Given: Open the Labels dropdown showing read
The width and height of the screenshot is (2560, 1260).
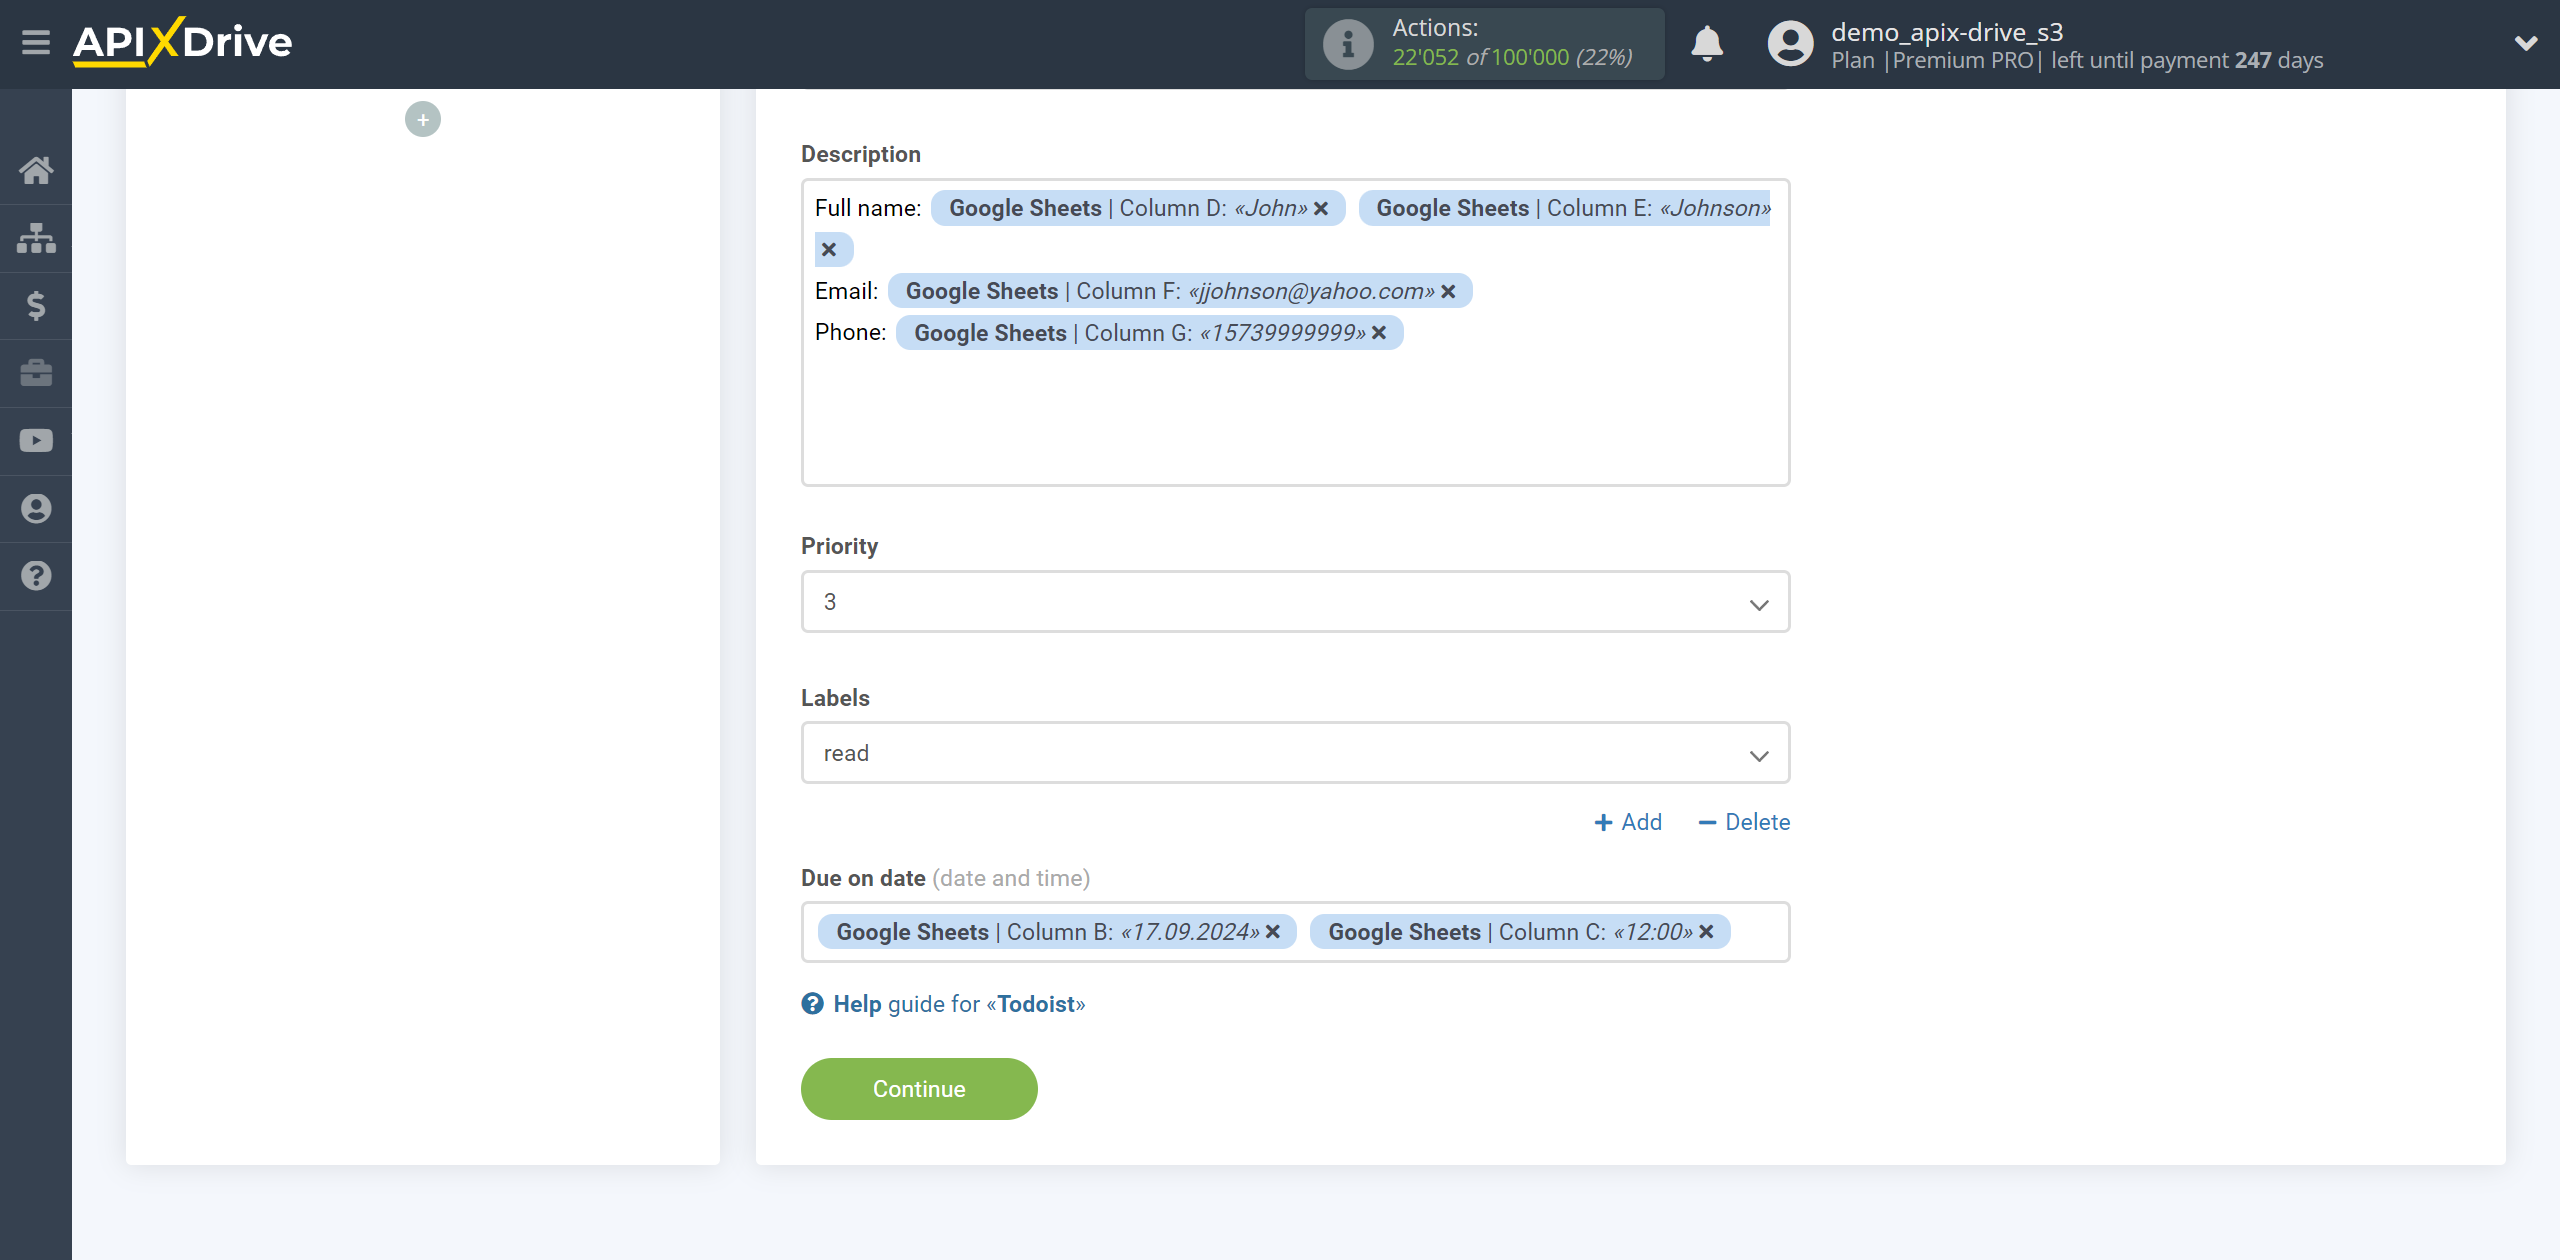Looking at the screenshot, I should (x=1295, y=753).
